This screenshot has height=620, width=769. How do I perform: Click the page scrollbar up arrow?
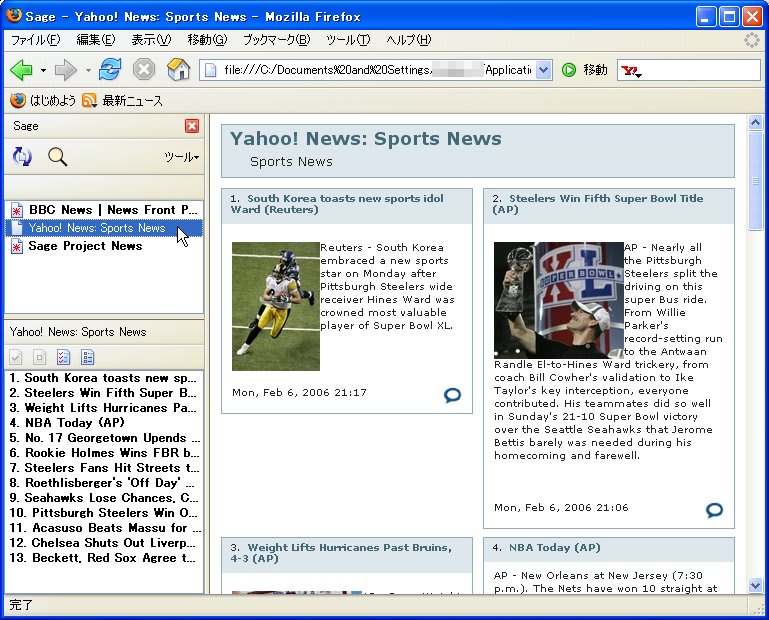(755, 122)
